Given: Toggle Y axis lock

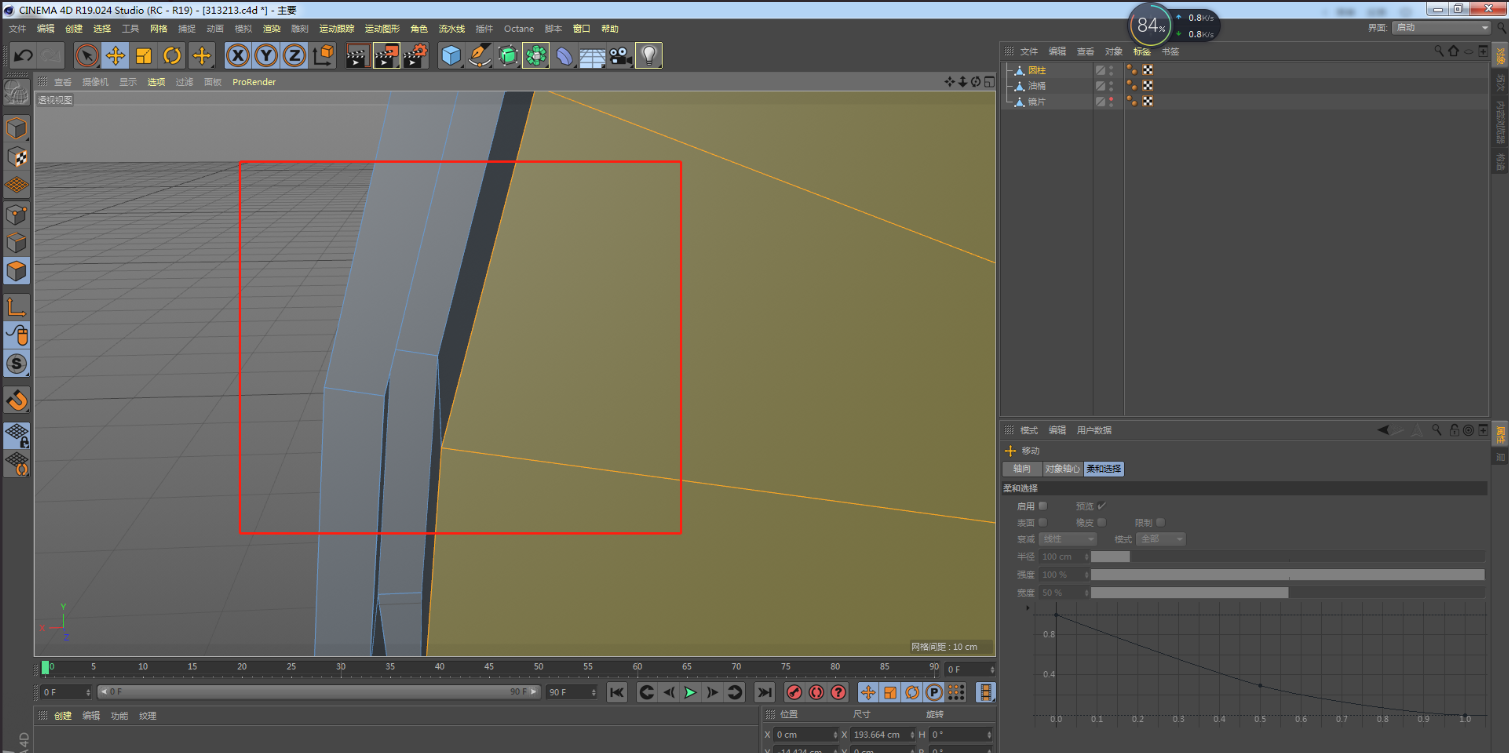Looking at the screenshot, I should 266,56.
